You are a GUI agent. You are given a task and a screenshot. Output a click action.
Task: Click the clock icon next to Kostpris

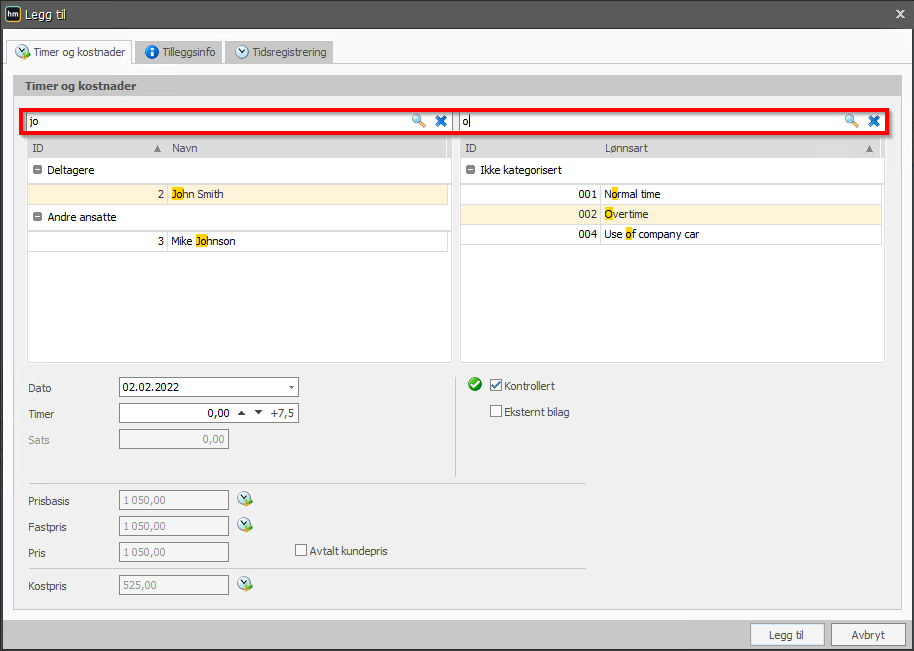click(x=245, y=584)
